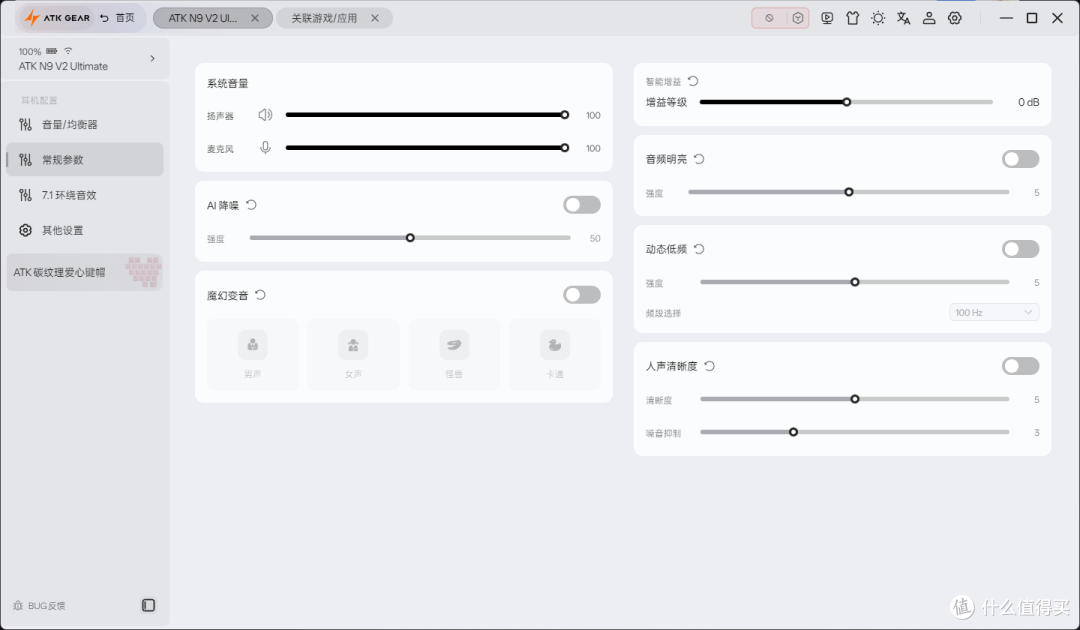Open 7.1 环绕音效 settings
This screenshot has width=1080, height=630.
[85, 195]
